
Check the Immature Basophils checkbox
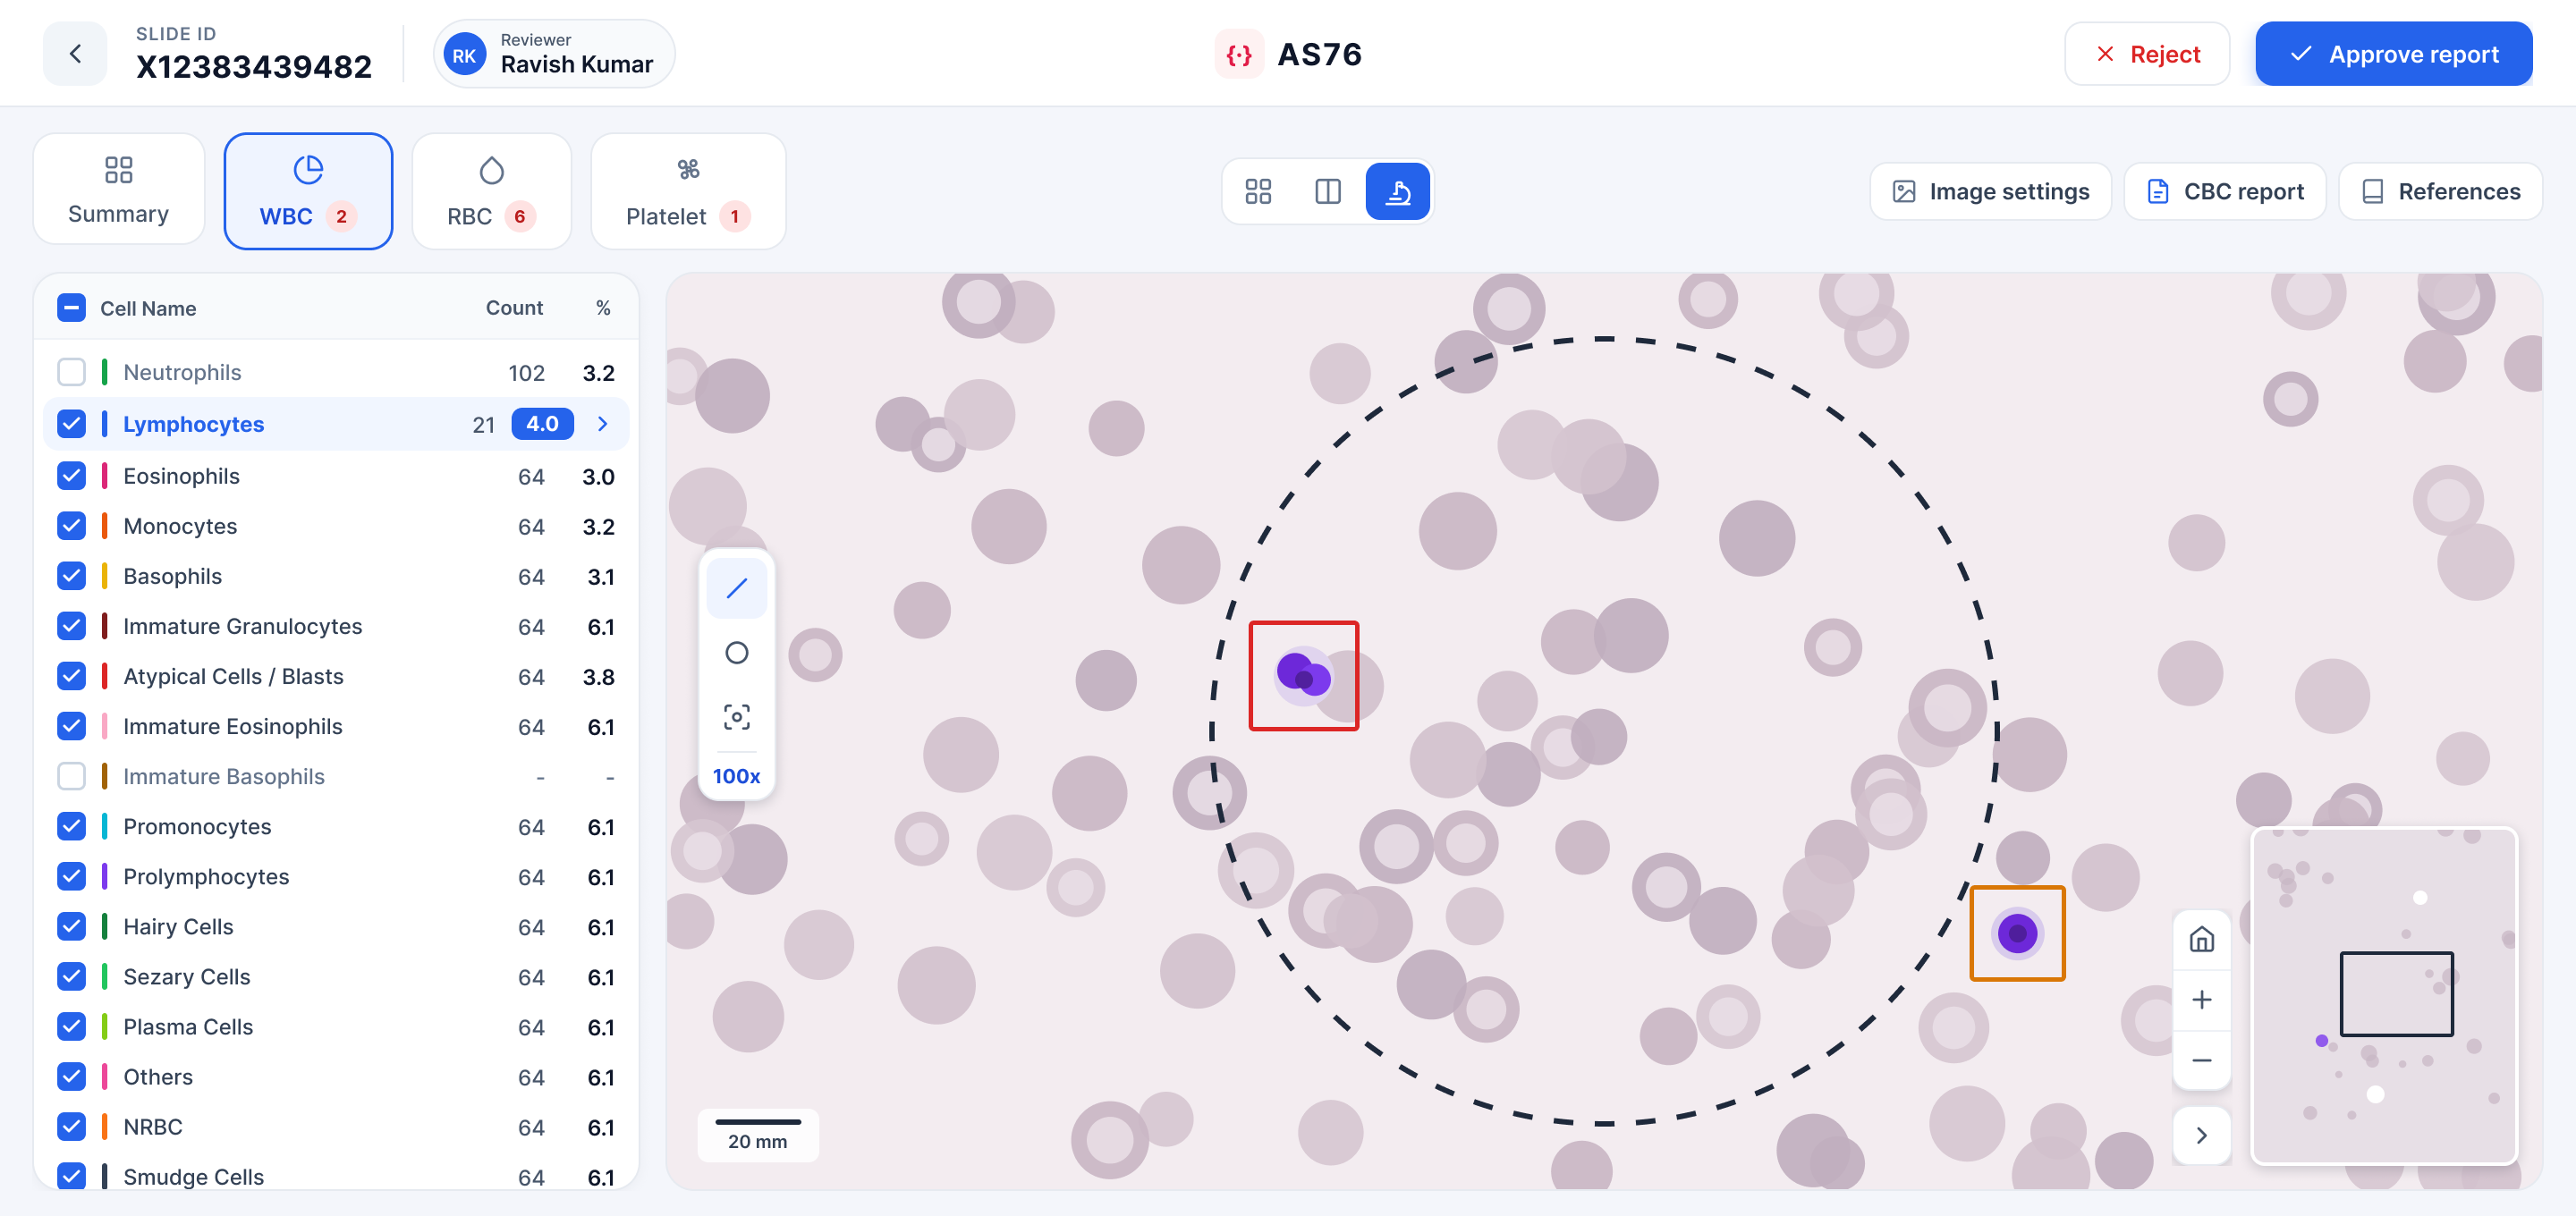[x=71, y=776]
